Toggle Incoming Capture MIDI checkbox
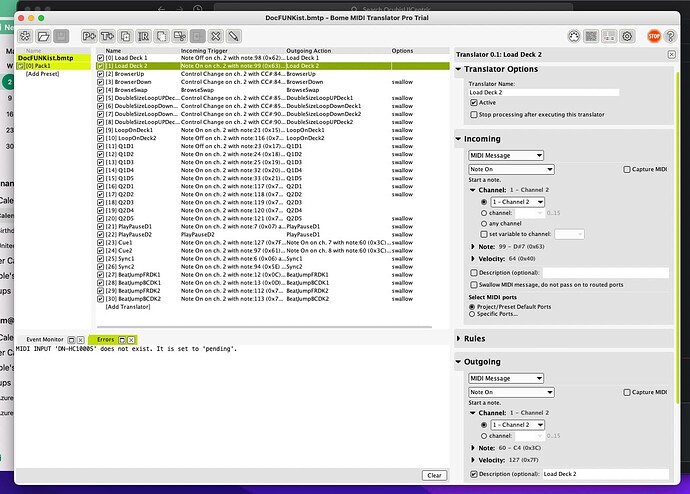The image size is (690, 494). tap(627, 169)
